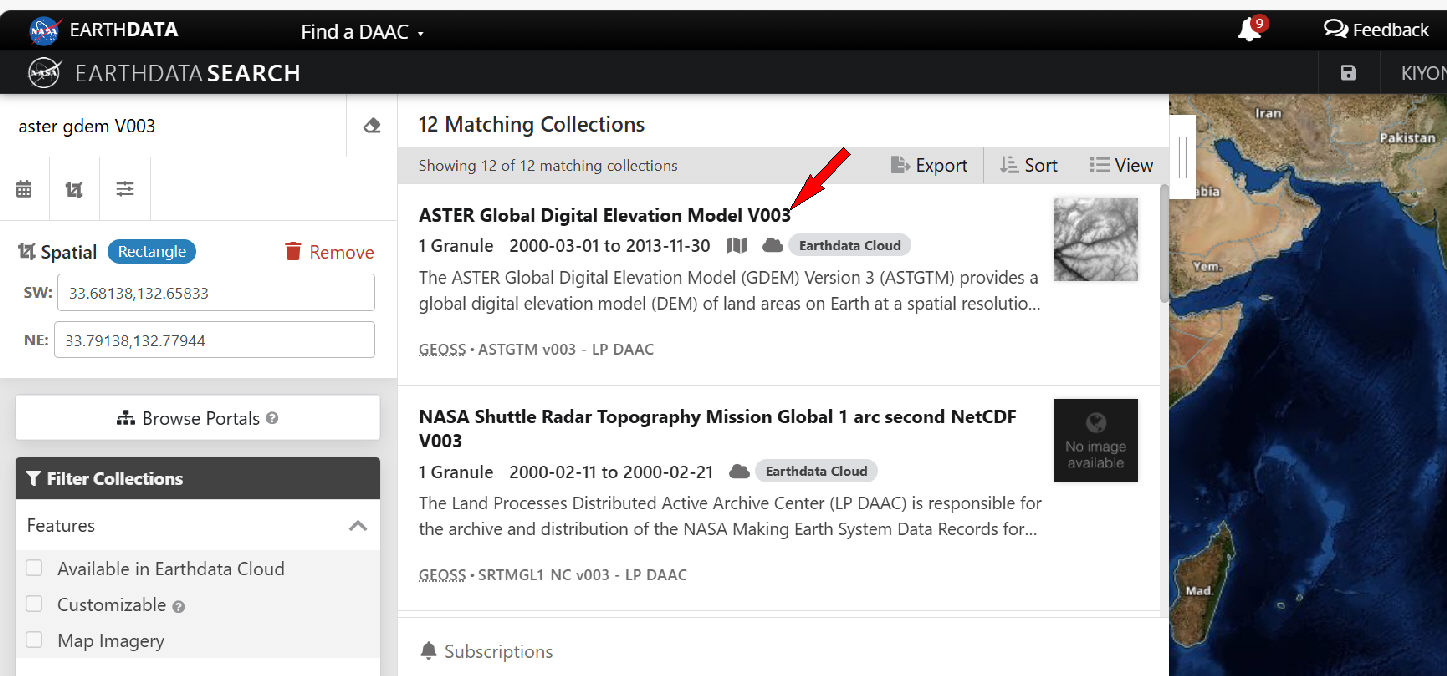Click the save project floppy icon
Viewport: 1447px width, 676px height.
1348,73
